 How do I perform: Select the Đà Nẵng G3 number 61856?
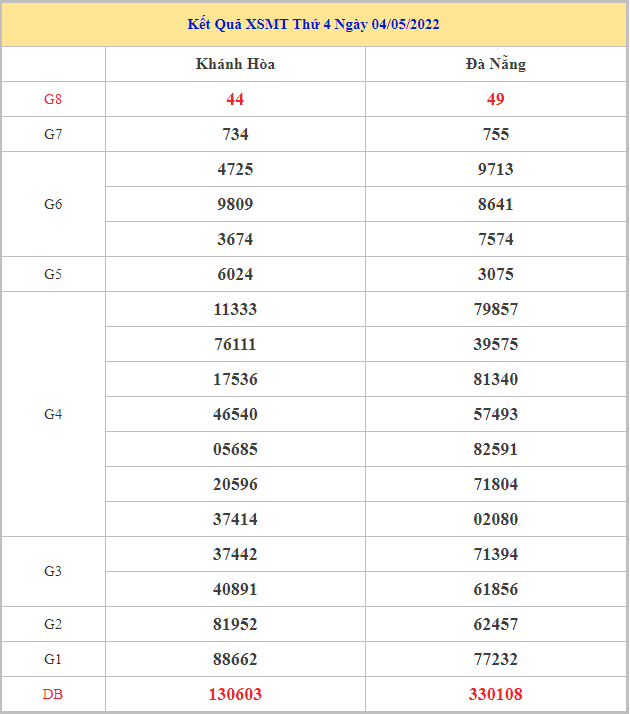[x=495, y=589]
